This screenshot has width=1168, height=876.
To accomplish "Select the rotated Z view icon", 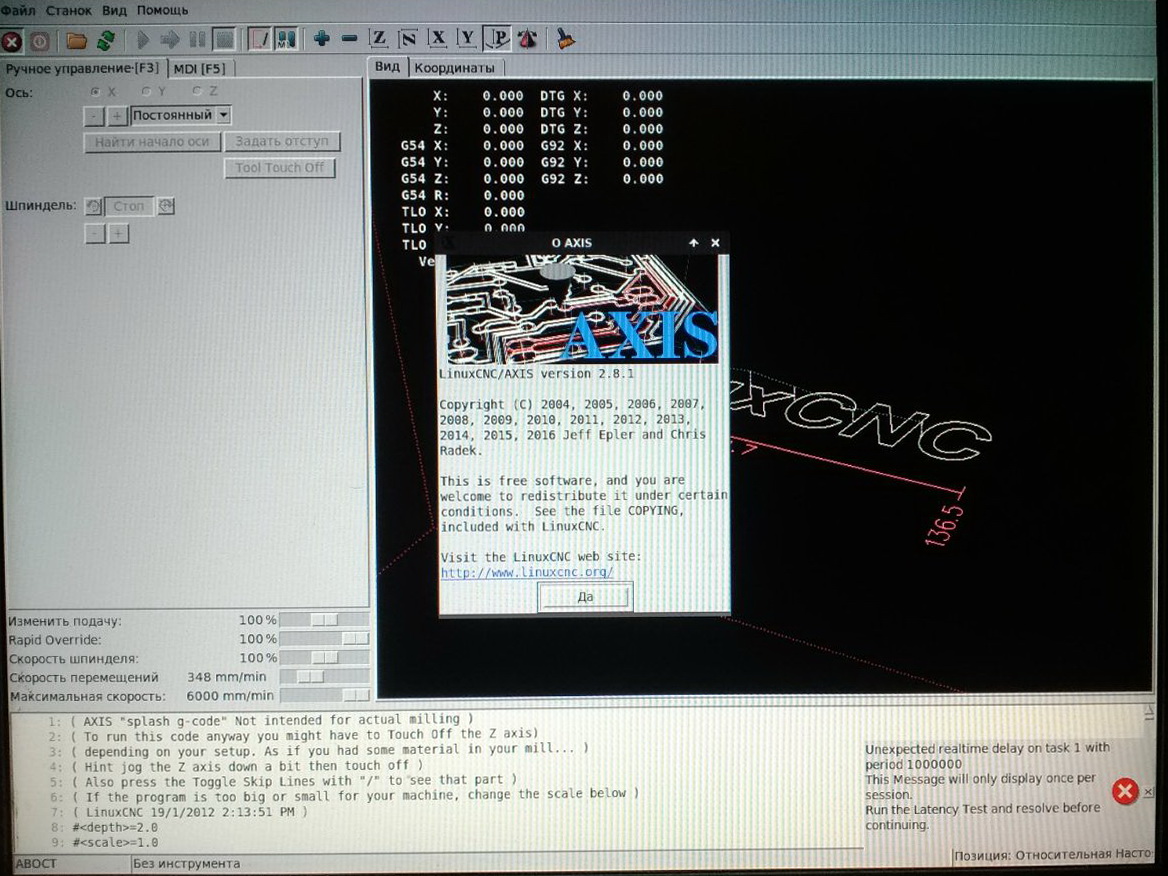I will click(x=408, y=38).
